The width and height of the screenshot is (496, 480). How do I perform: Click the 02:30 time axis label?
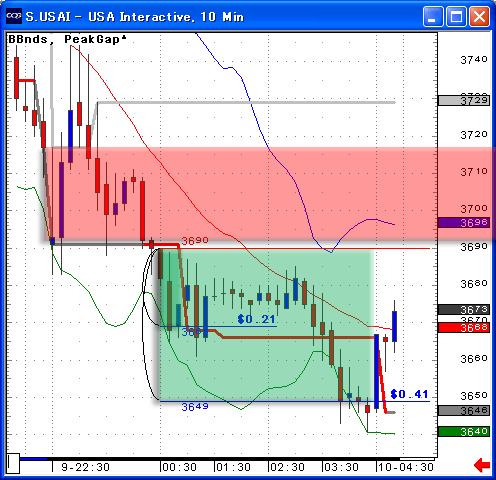point(287,467)
